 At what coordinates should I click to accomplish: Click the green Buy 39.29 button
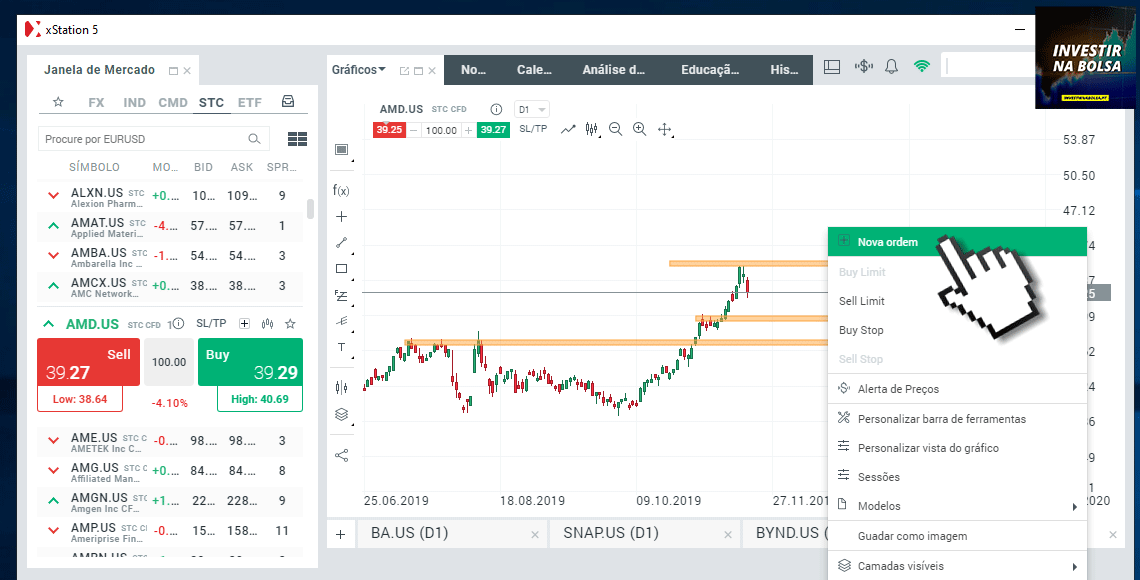click(250, 362)
